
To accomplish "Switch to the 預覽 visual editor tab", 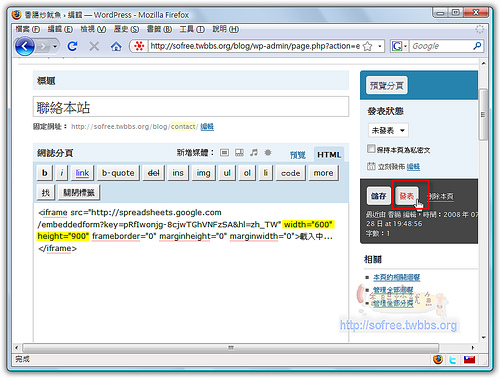I will coord(298,155).
